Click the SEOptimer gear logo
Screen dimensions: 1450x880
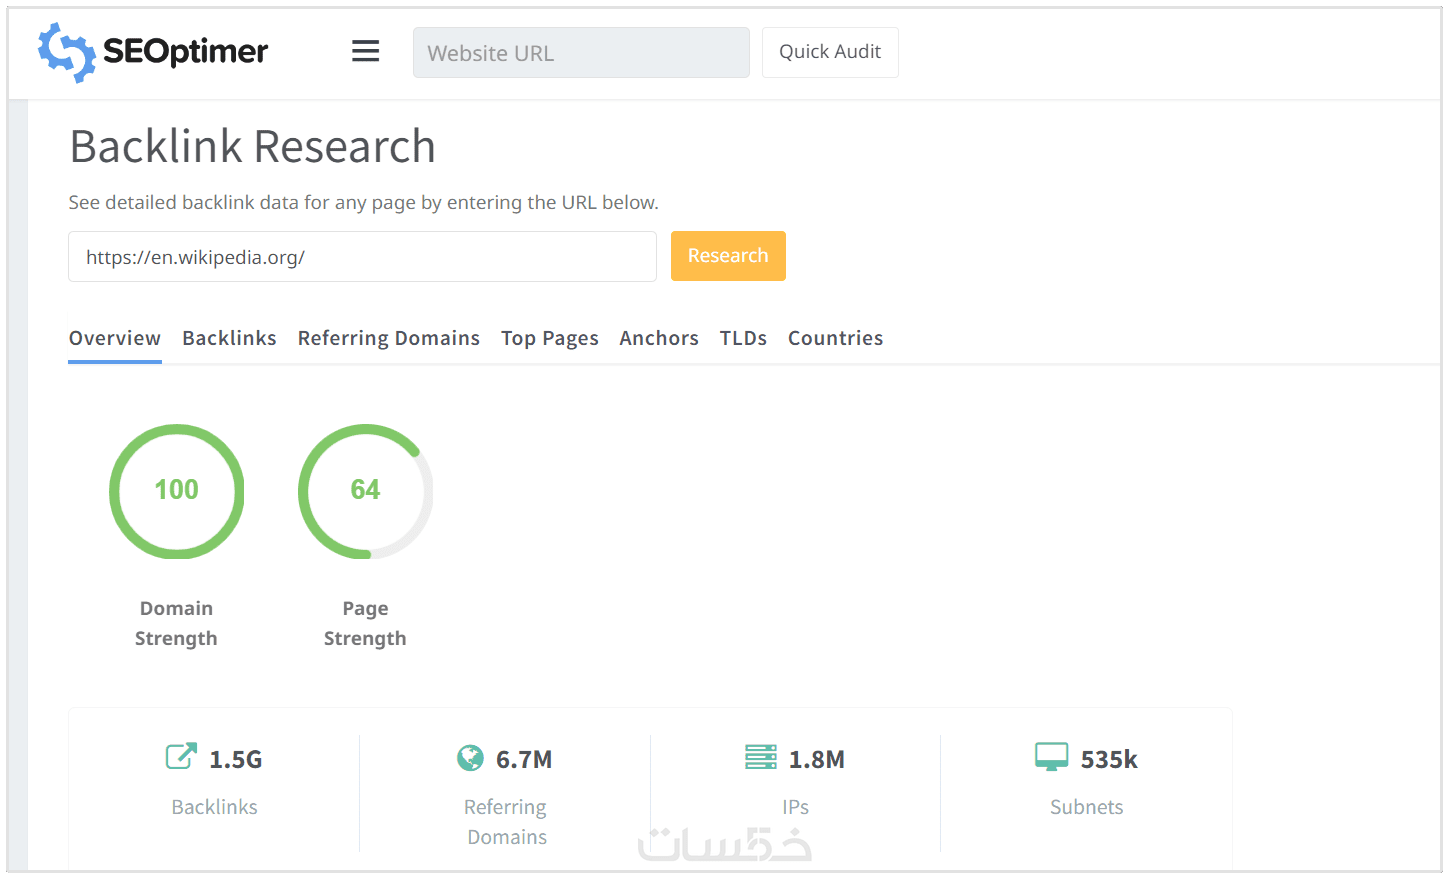point(67,52)
